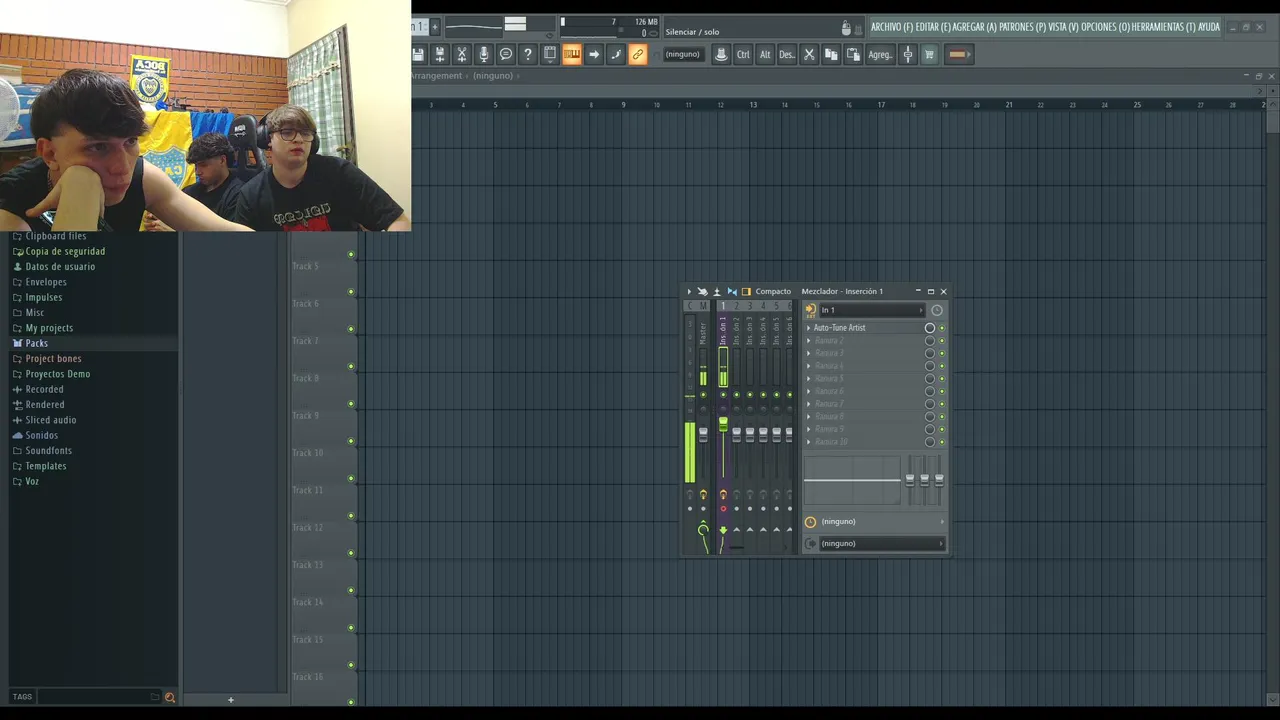
Task: Open the HERRAMIENTAS menu
Action: pyautogui.click(x=1164, y=27)
